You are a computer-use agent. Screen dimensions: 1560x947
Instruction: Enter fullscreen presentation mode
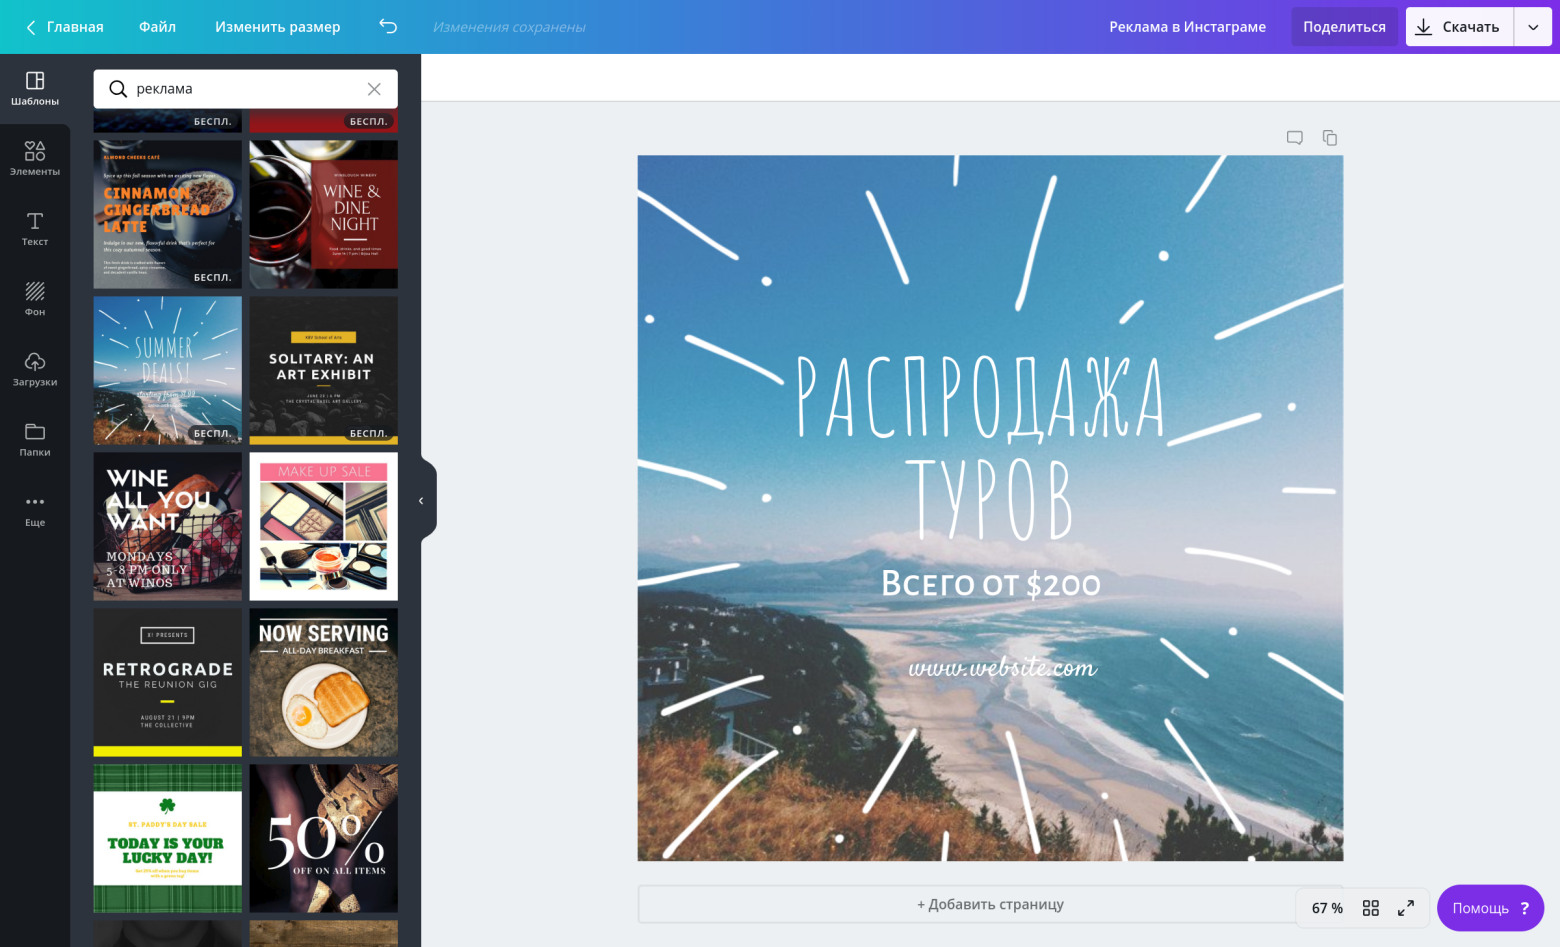tap(1406, 908)
